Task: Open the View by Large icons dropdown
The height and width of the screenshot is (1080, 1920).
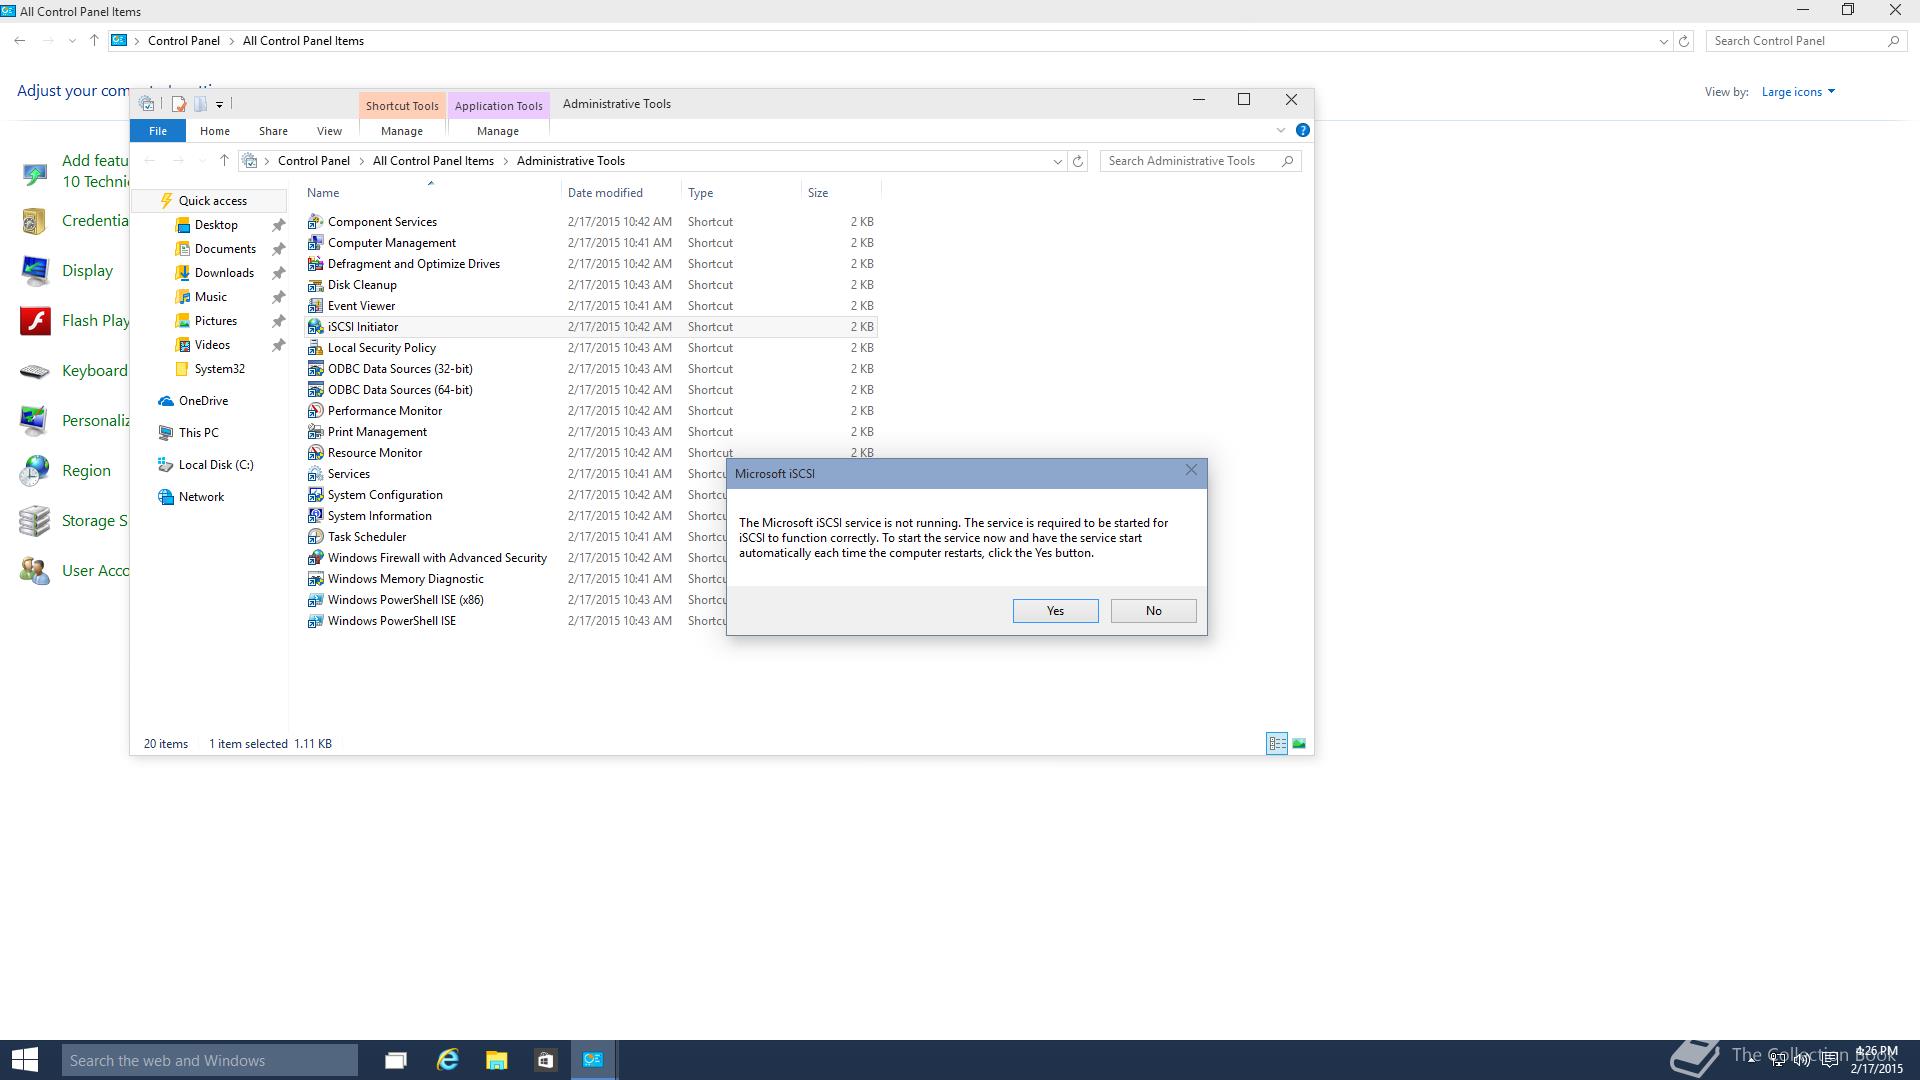Action: 1798,92
